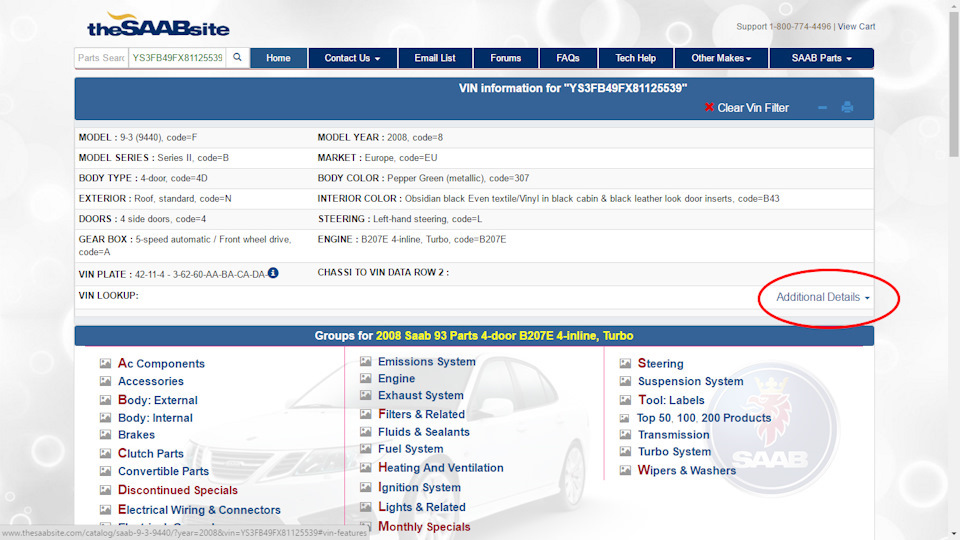Click theSAABsite logo

click(159, 26)
